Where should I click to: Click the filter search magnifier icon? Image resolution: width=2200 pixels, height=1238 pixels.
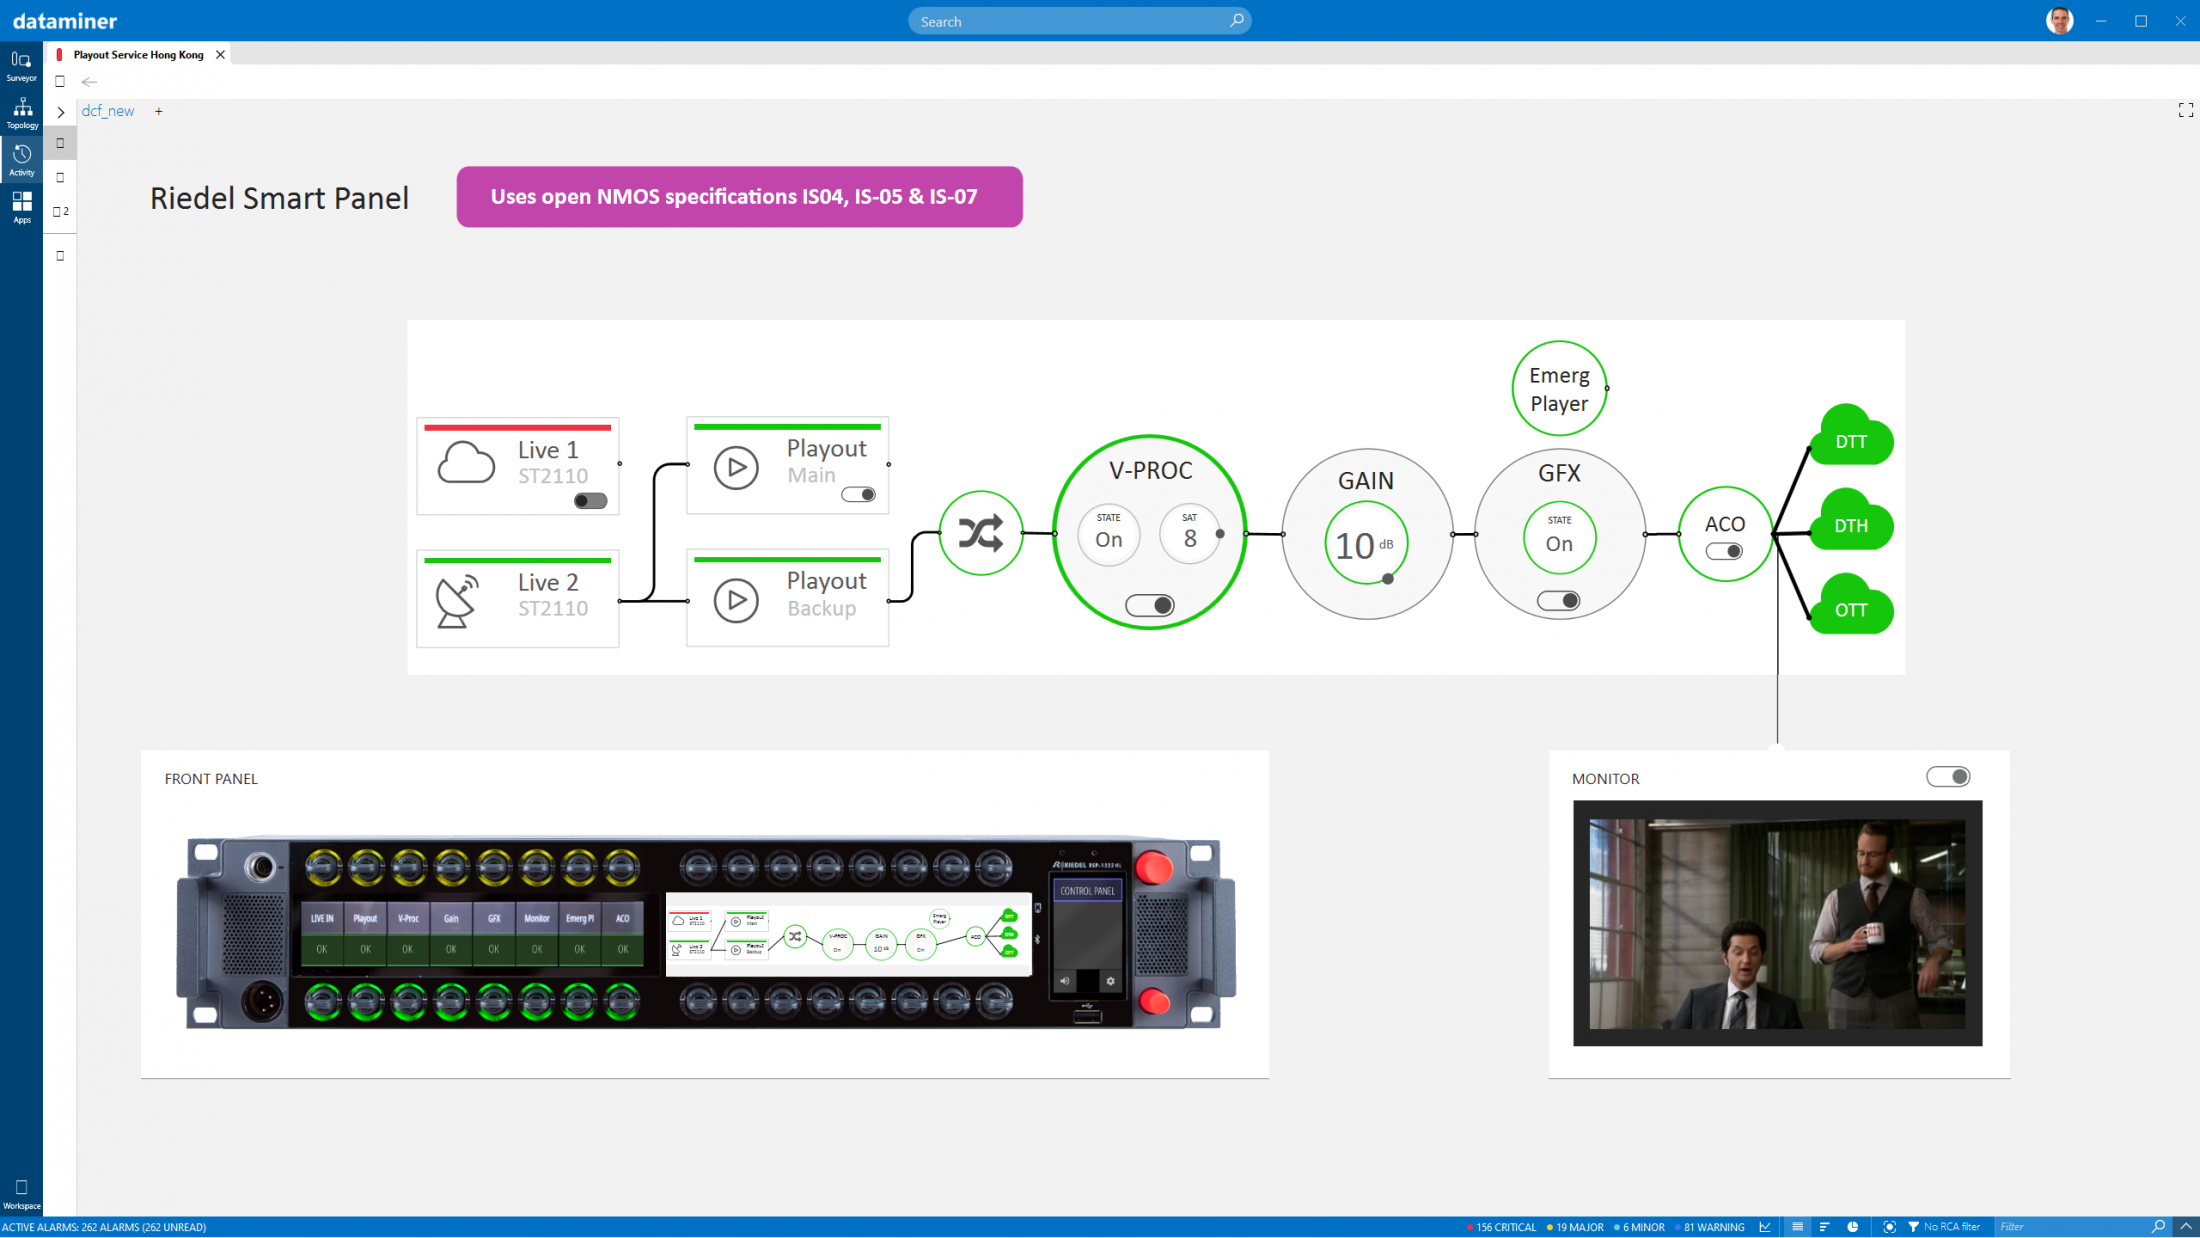coord(2158,1227)
